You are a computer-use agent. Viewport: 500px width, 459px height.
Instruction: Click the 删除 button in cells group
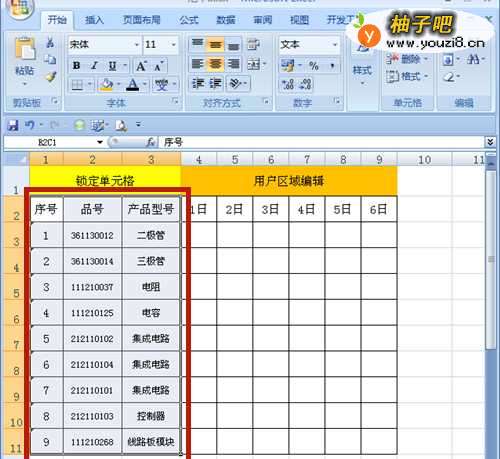(407, 60)
